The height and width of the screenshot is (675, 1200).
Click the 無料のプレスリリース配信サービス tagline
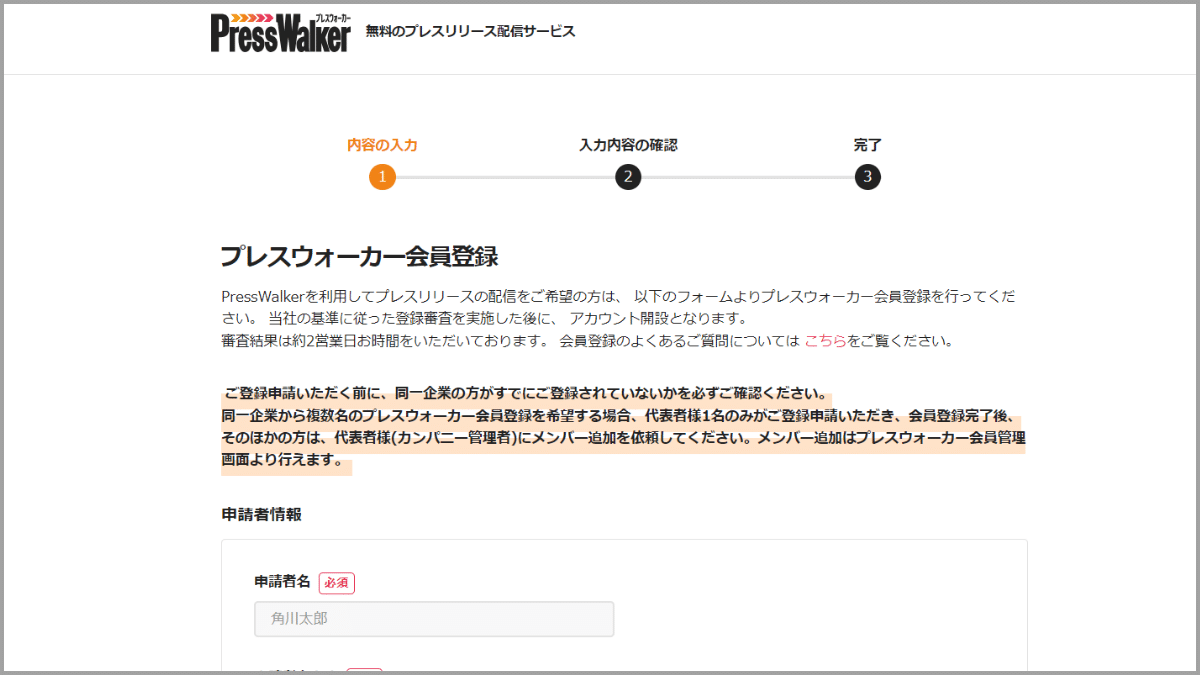point(469,30)
